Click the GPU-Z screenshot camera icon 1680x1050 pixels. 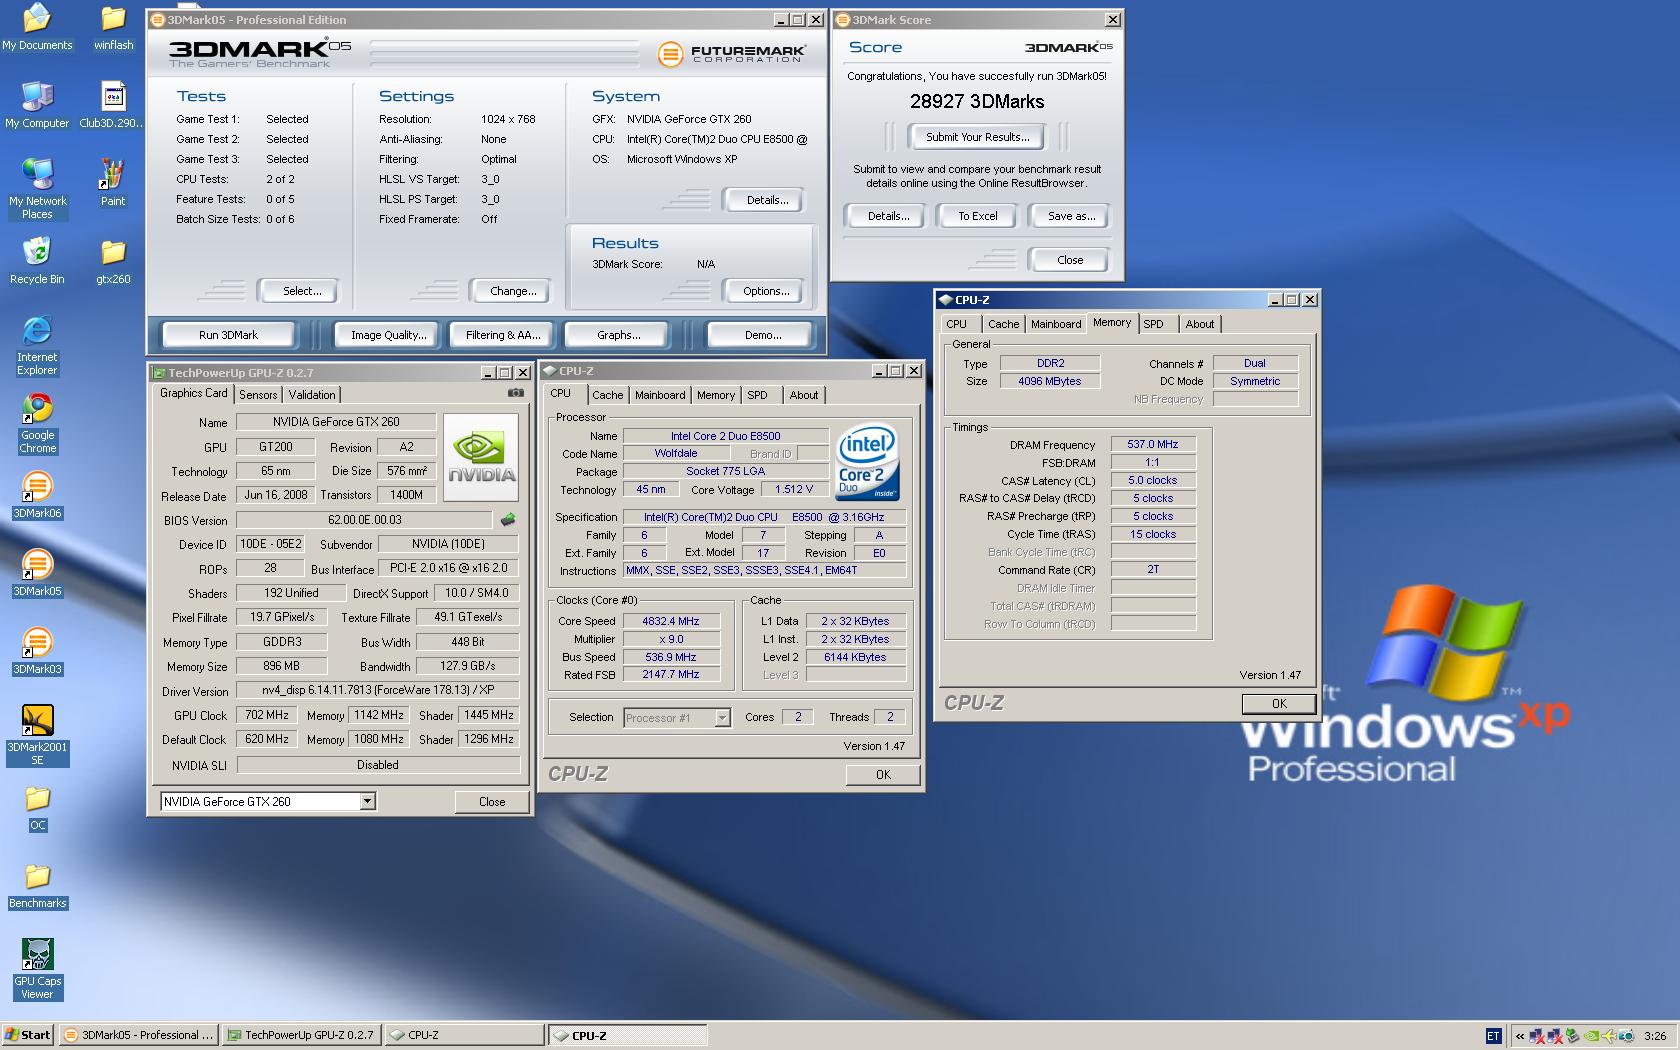point(515,393)
